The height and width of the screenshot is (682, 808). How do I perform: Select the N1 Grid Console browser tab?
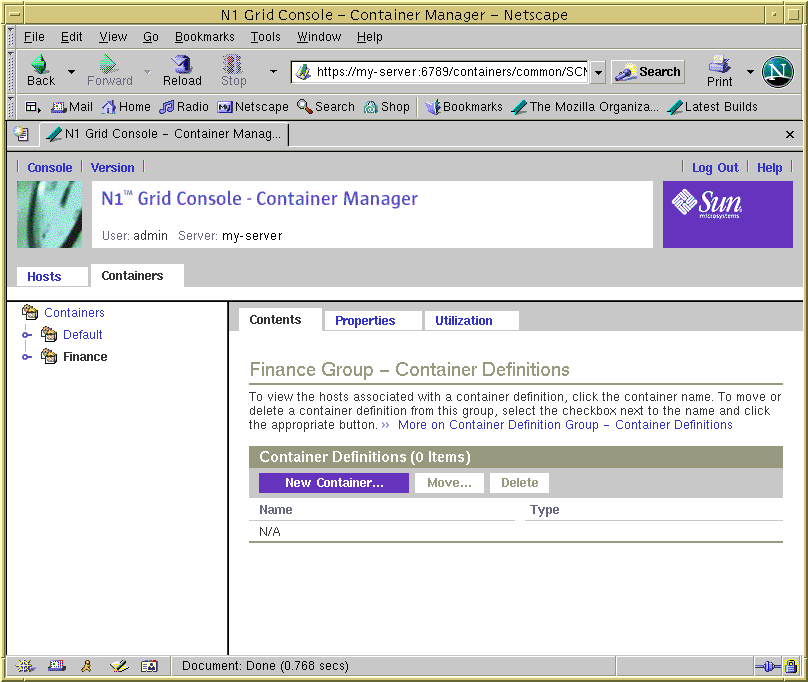[164, 134]
